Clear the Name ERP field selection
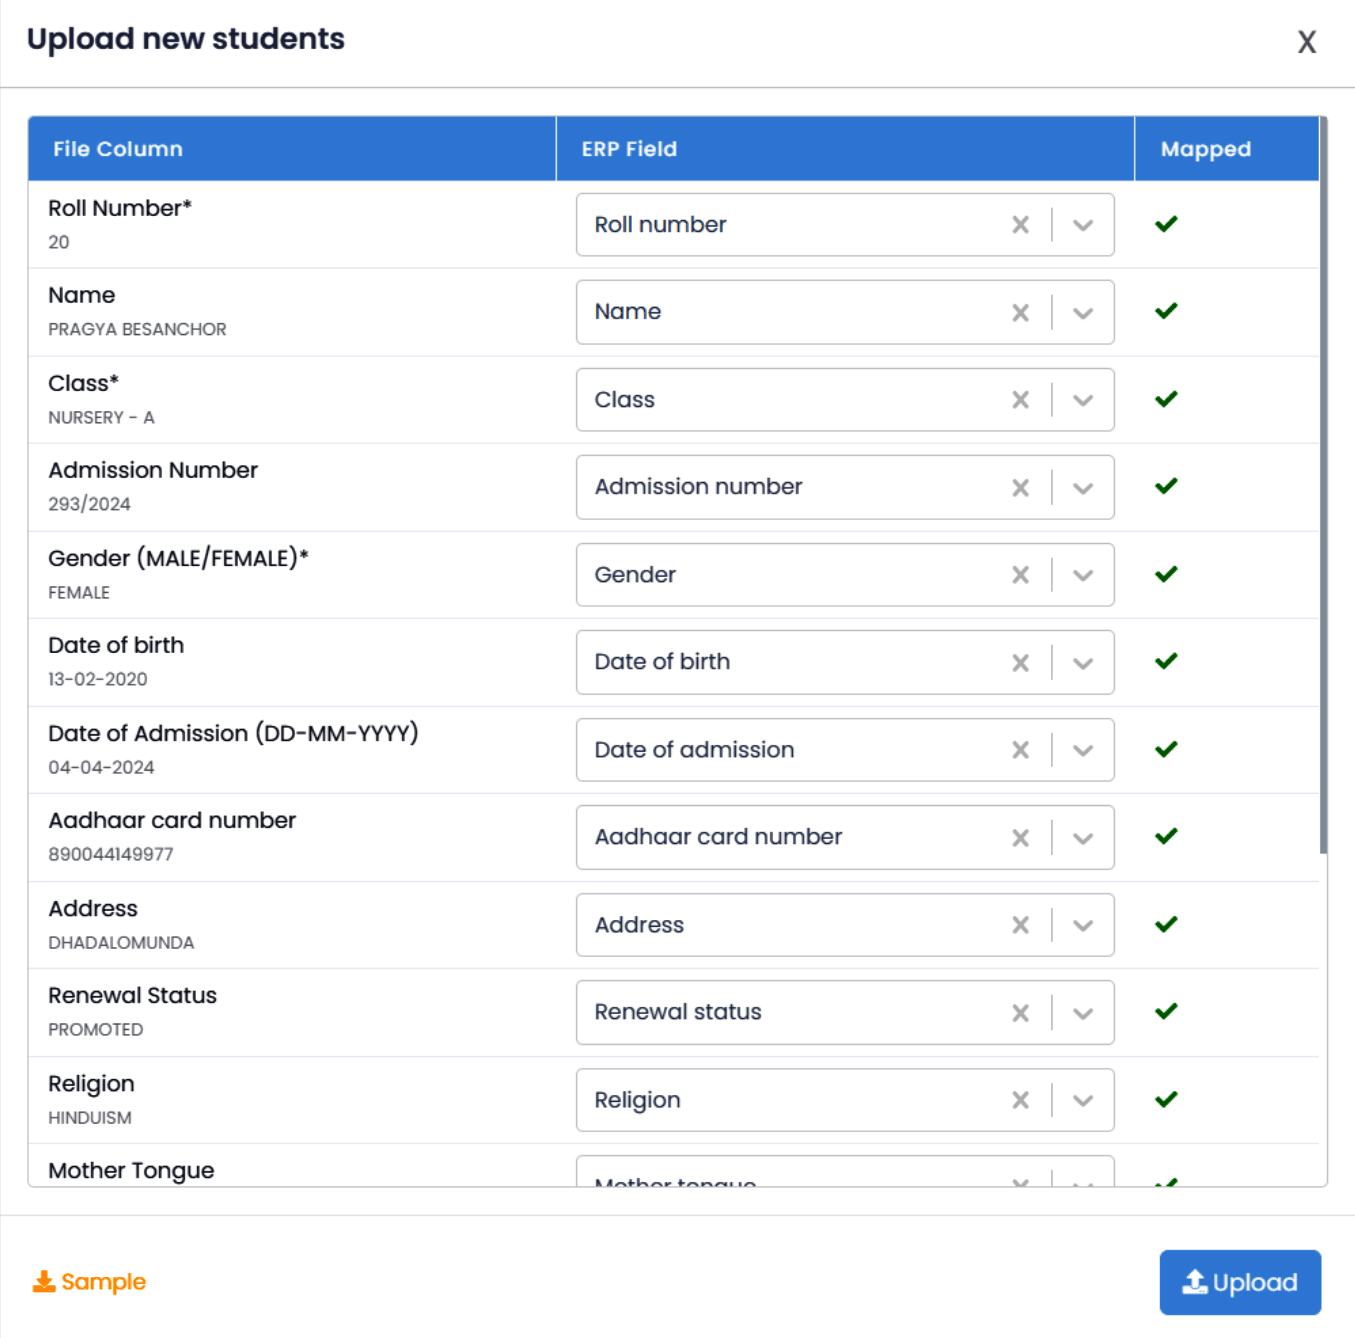 click(x=1020, y=313)
